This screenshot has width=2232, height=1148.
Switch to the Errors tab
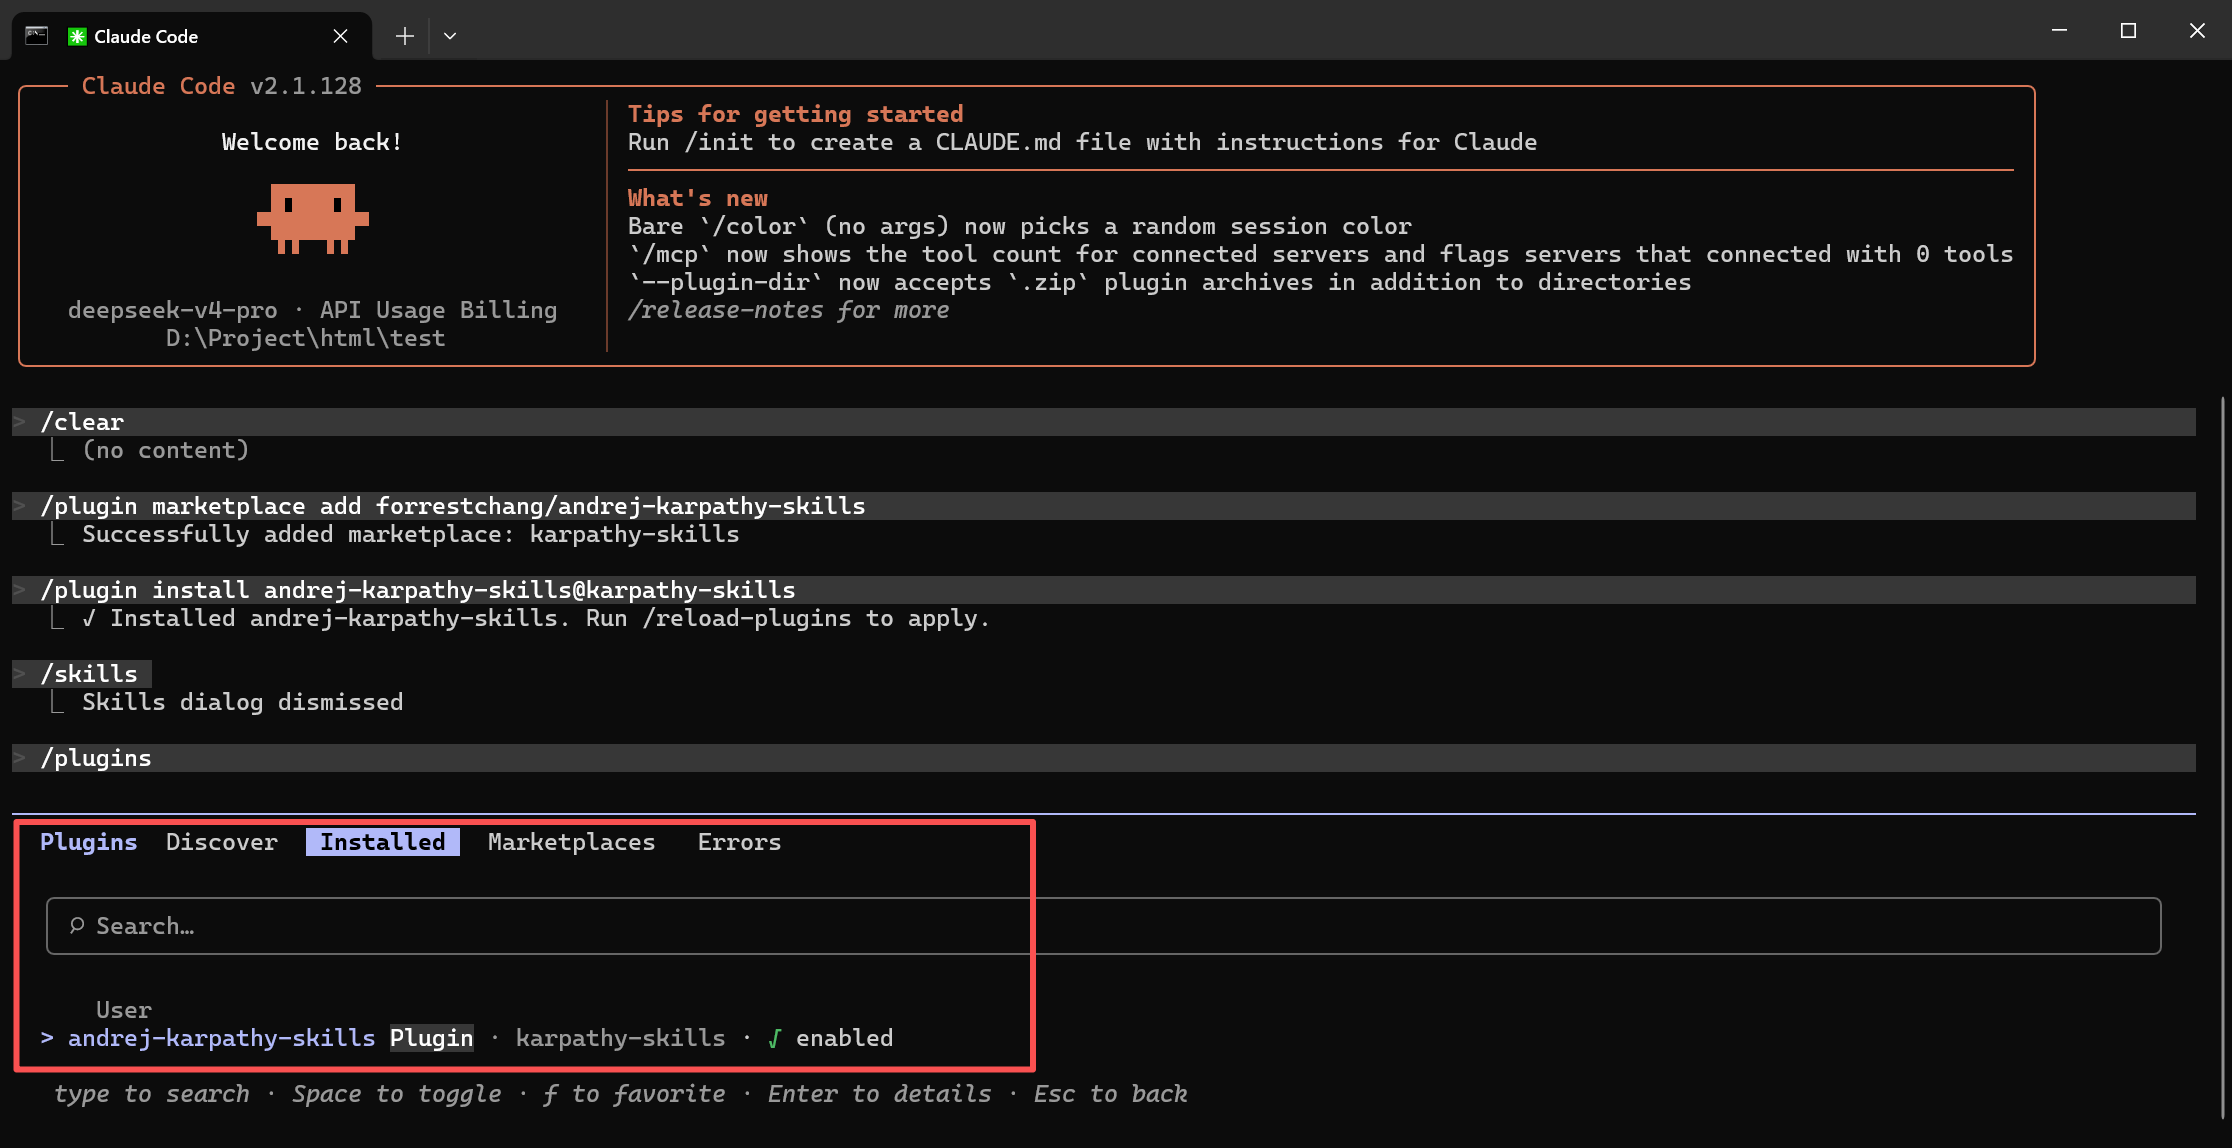click(739, 842)
